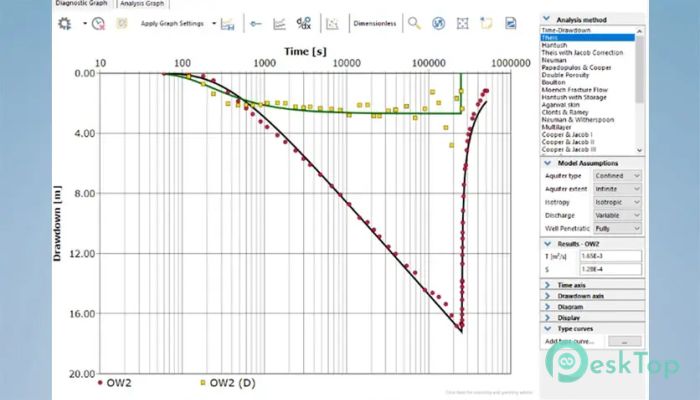The width and height of the screenshot is (700, 400).
Task: Select Double Porosity method
Action: (565, 75)
